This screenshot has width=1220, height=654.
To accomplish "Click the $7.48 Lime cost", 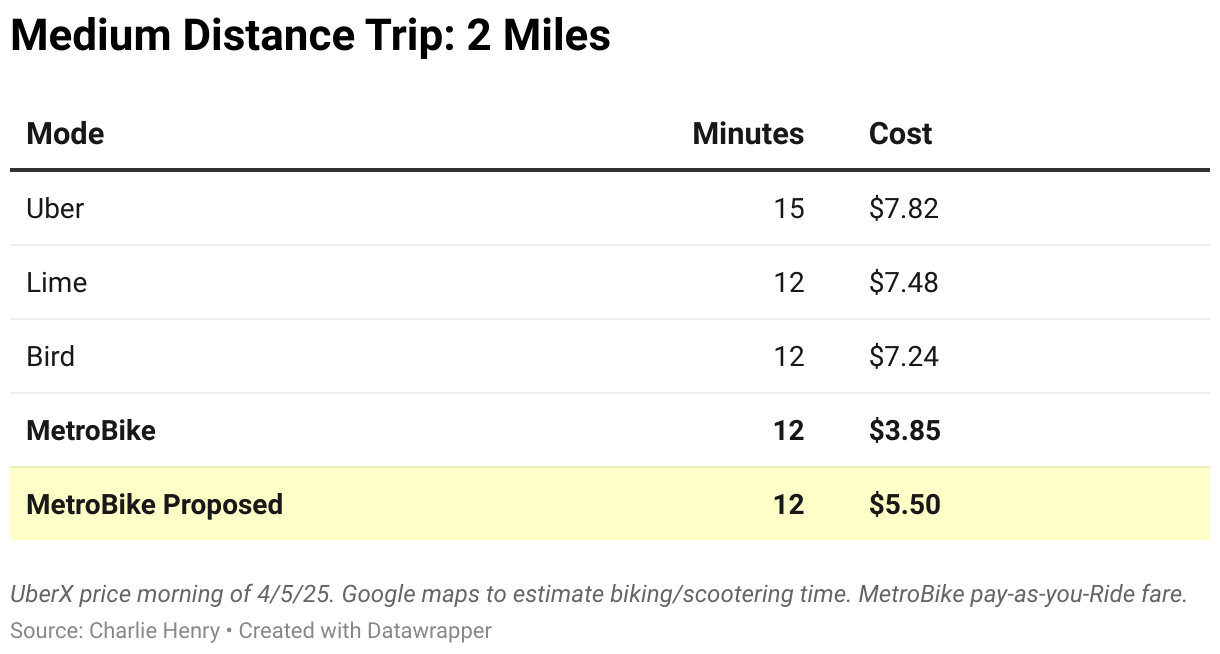I will (903, 282).
